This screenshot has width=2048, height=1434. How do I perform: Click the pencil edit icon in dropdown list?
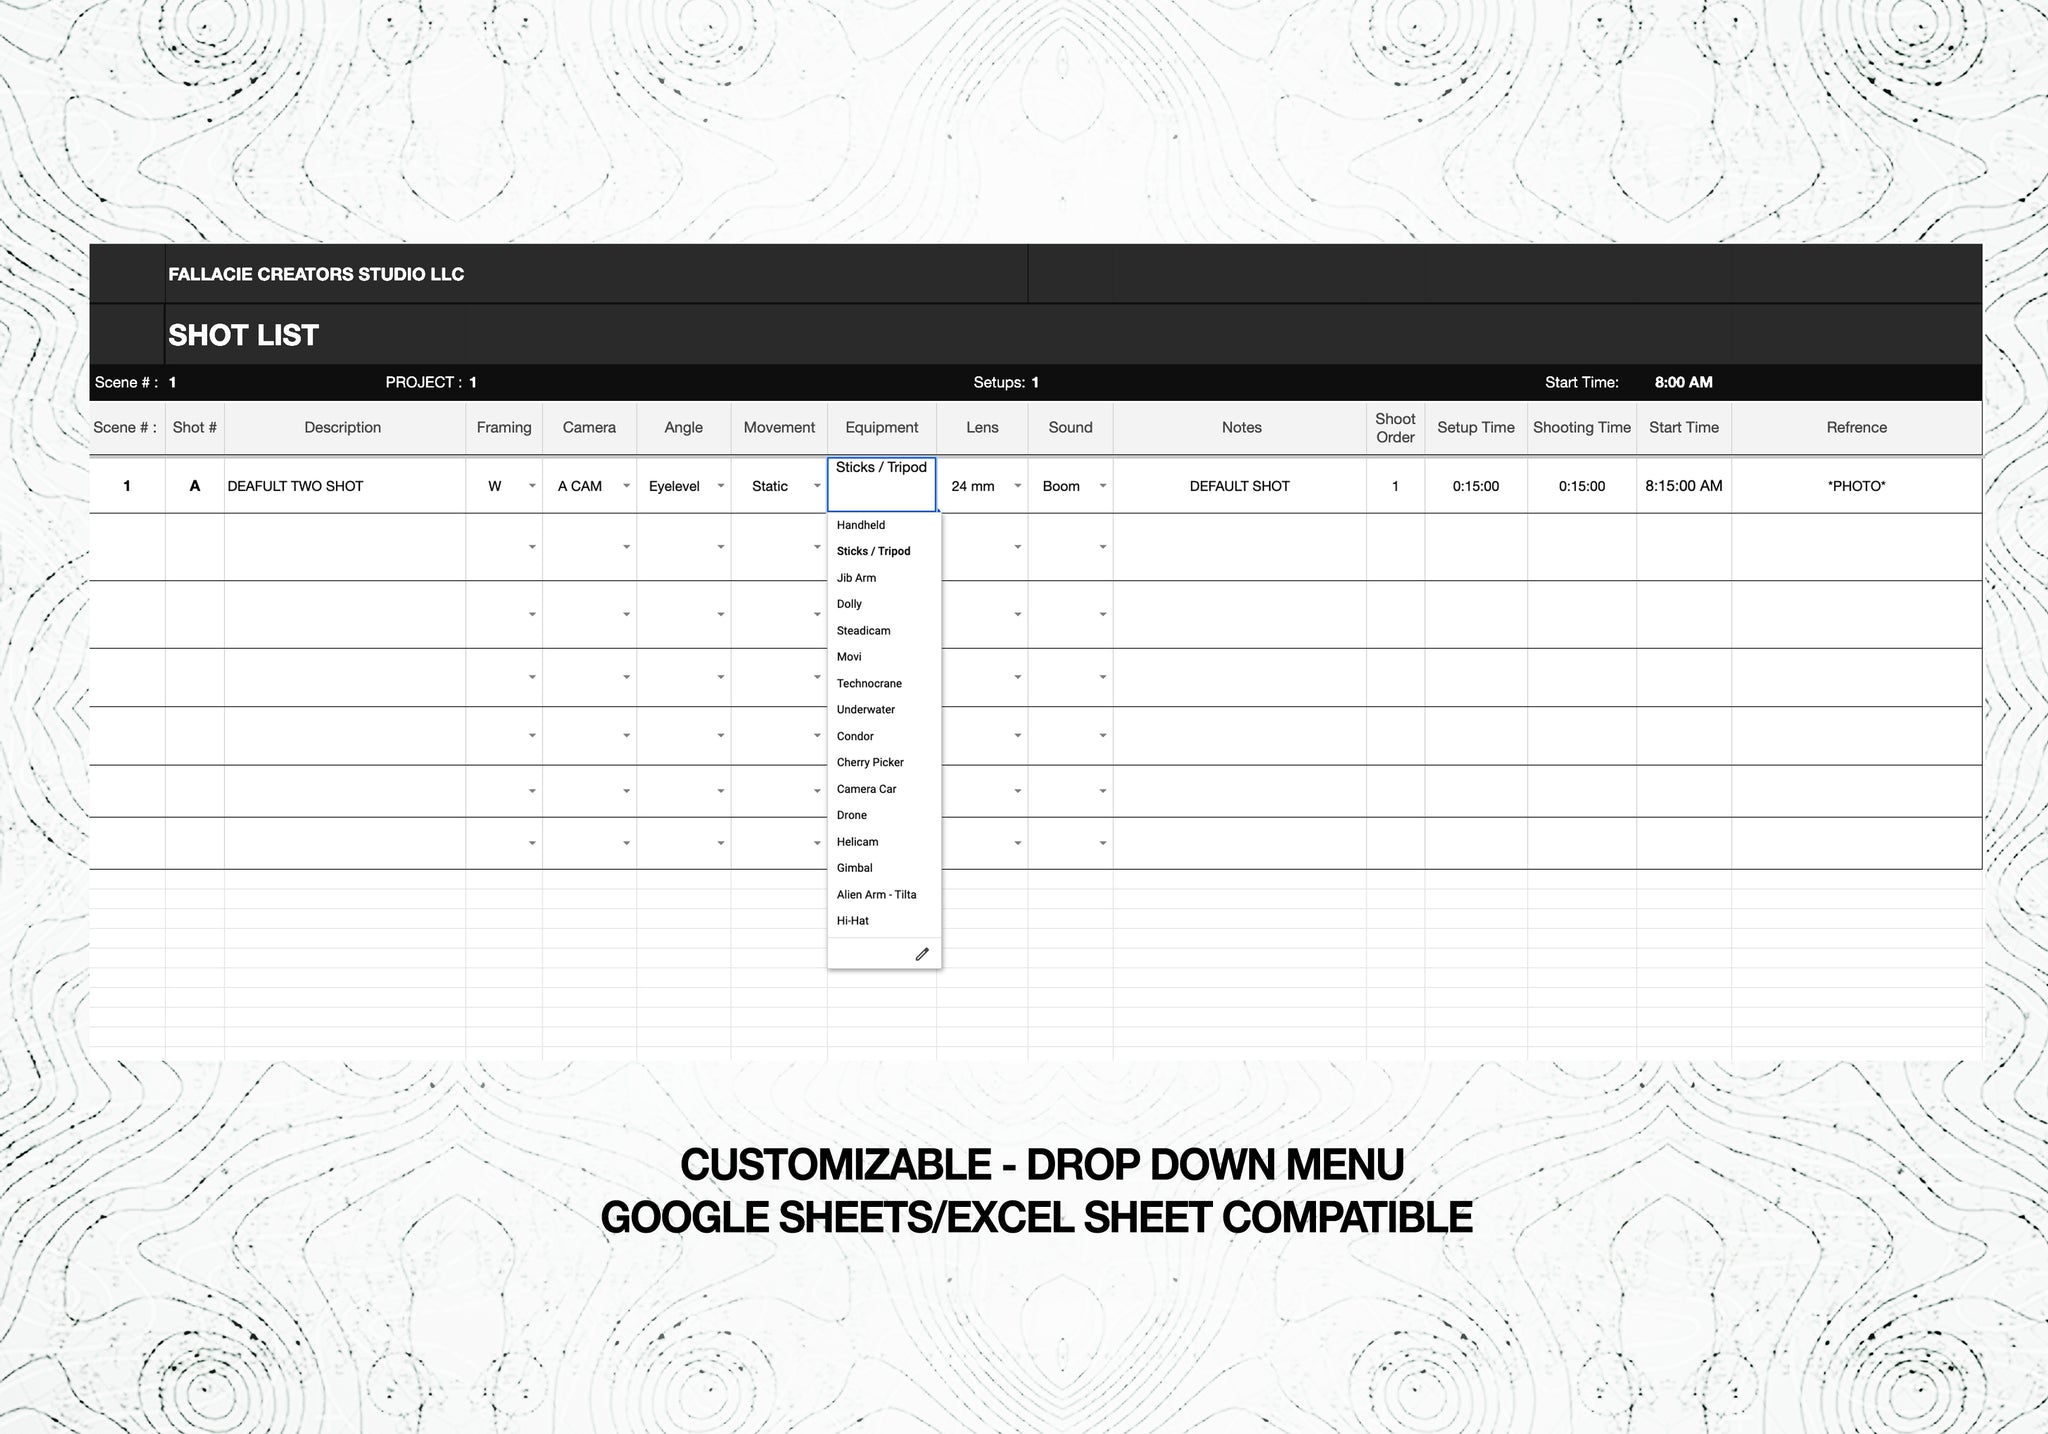coord(922,954)
